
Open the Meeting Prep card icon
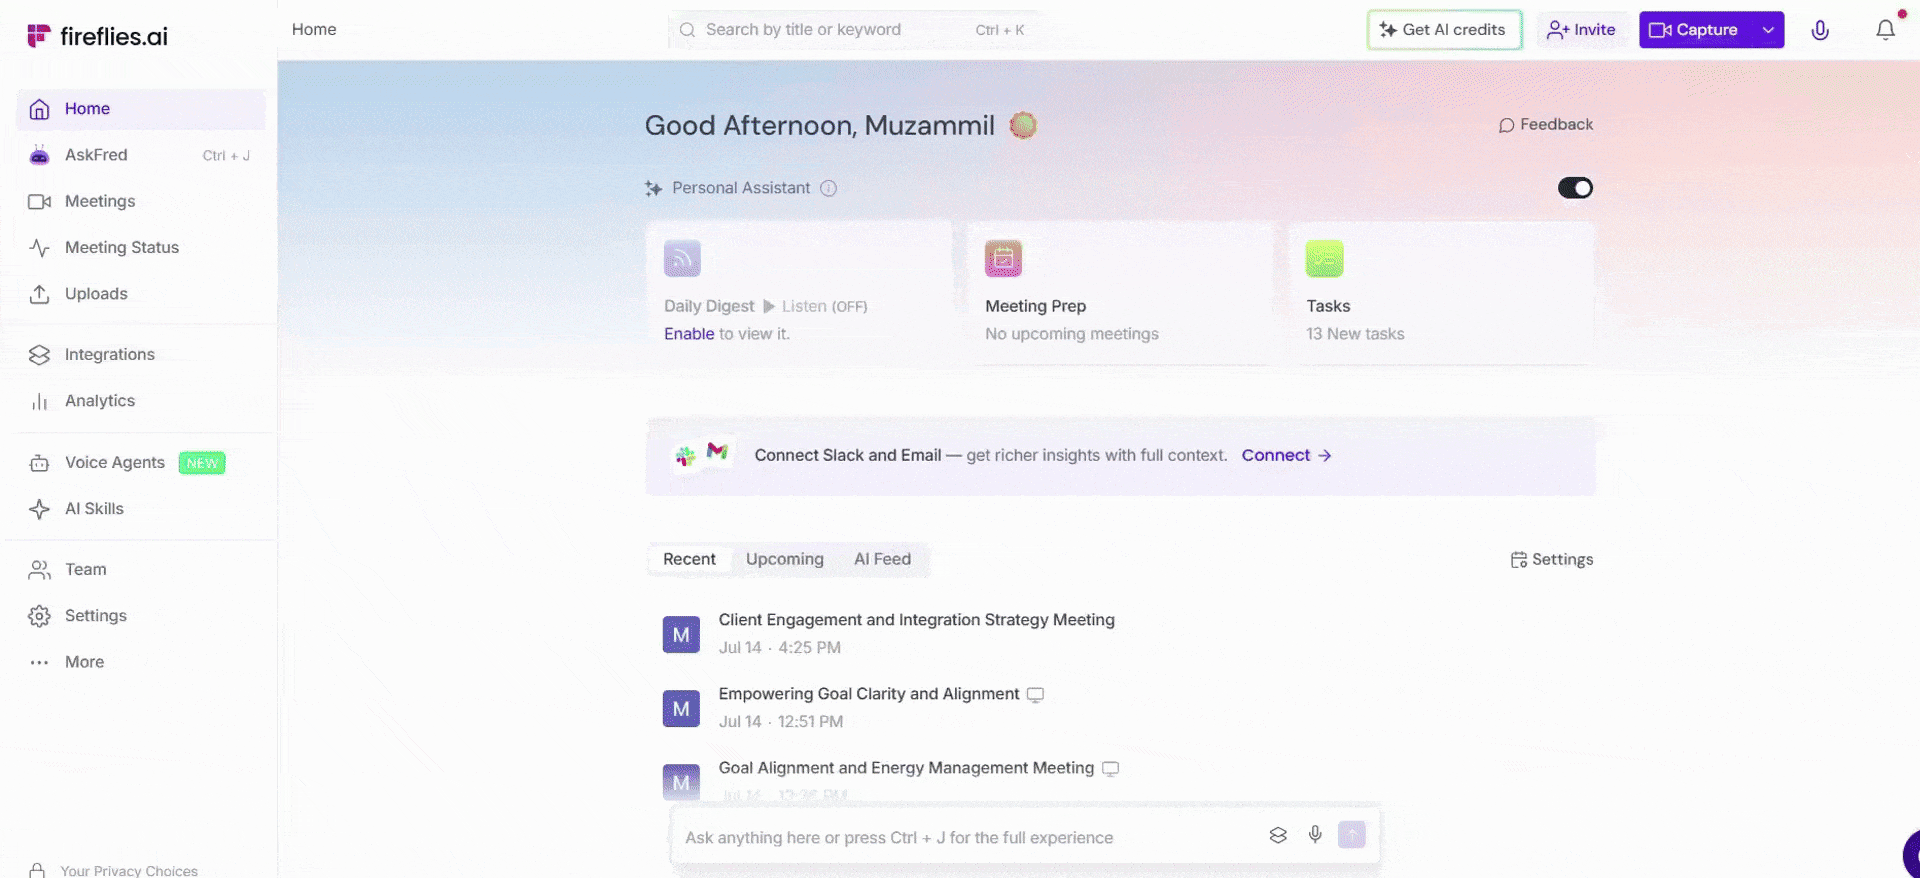(x=1003, y=258)
